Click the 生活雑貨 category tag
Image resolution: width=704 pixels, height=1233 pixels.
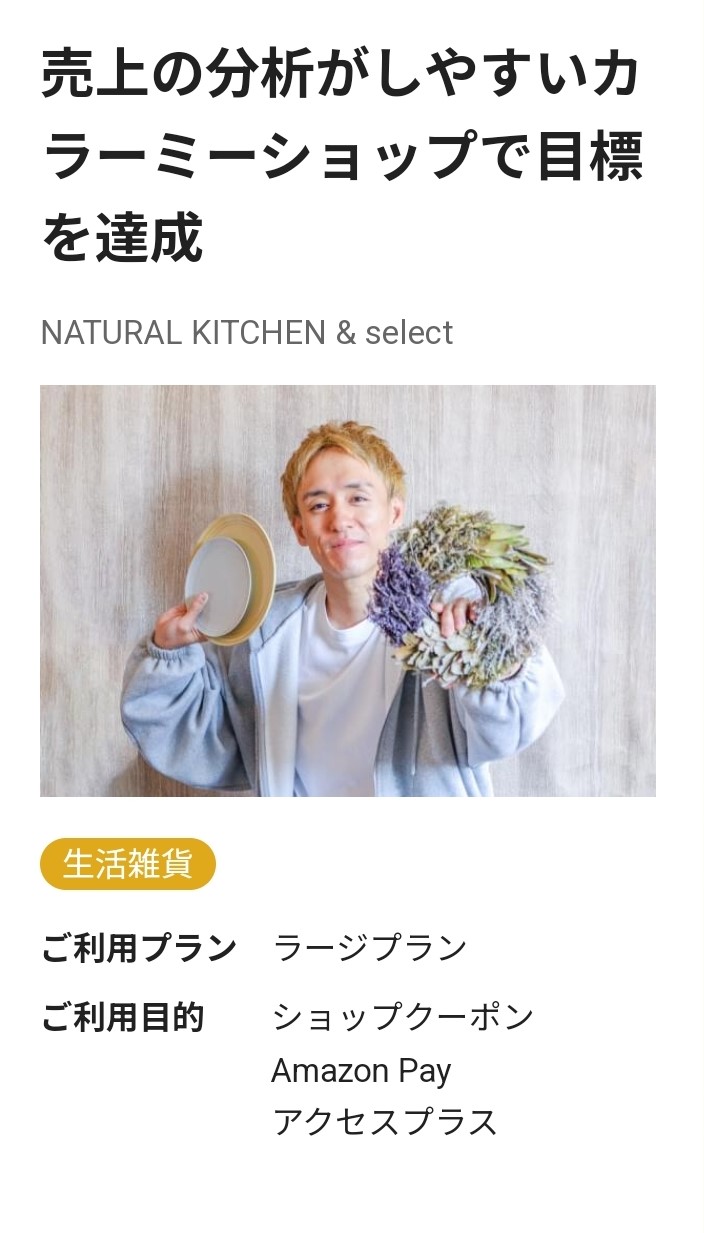click(128, 864)
